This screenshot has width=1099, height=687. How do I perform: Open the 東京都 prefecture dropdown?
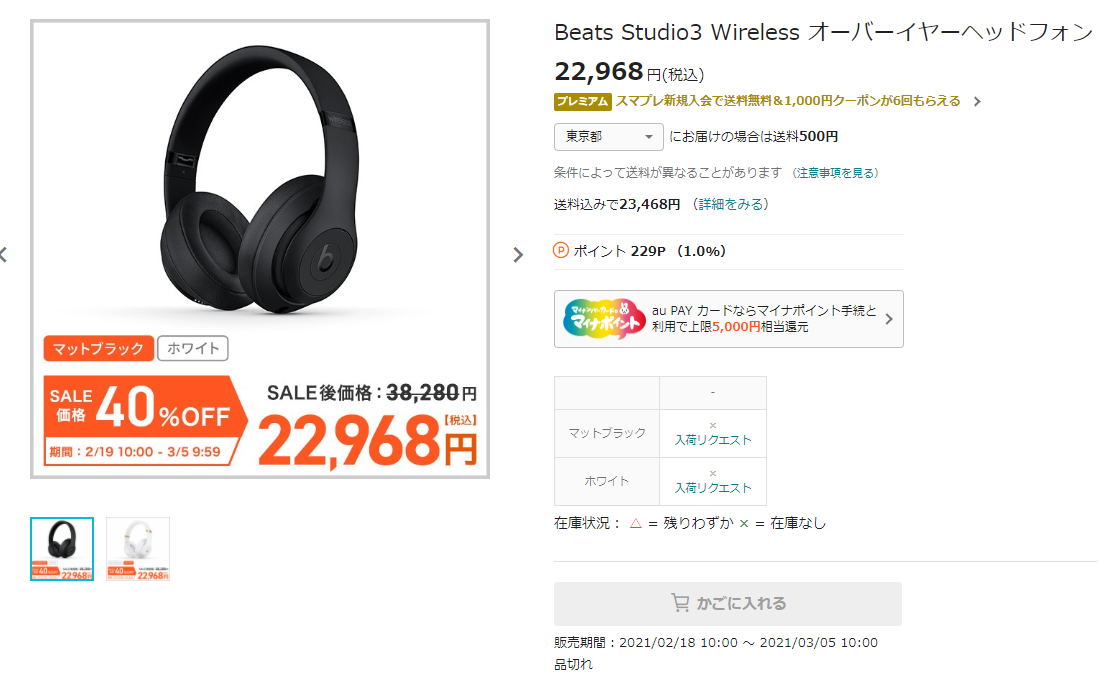[x=608, y=137]
